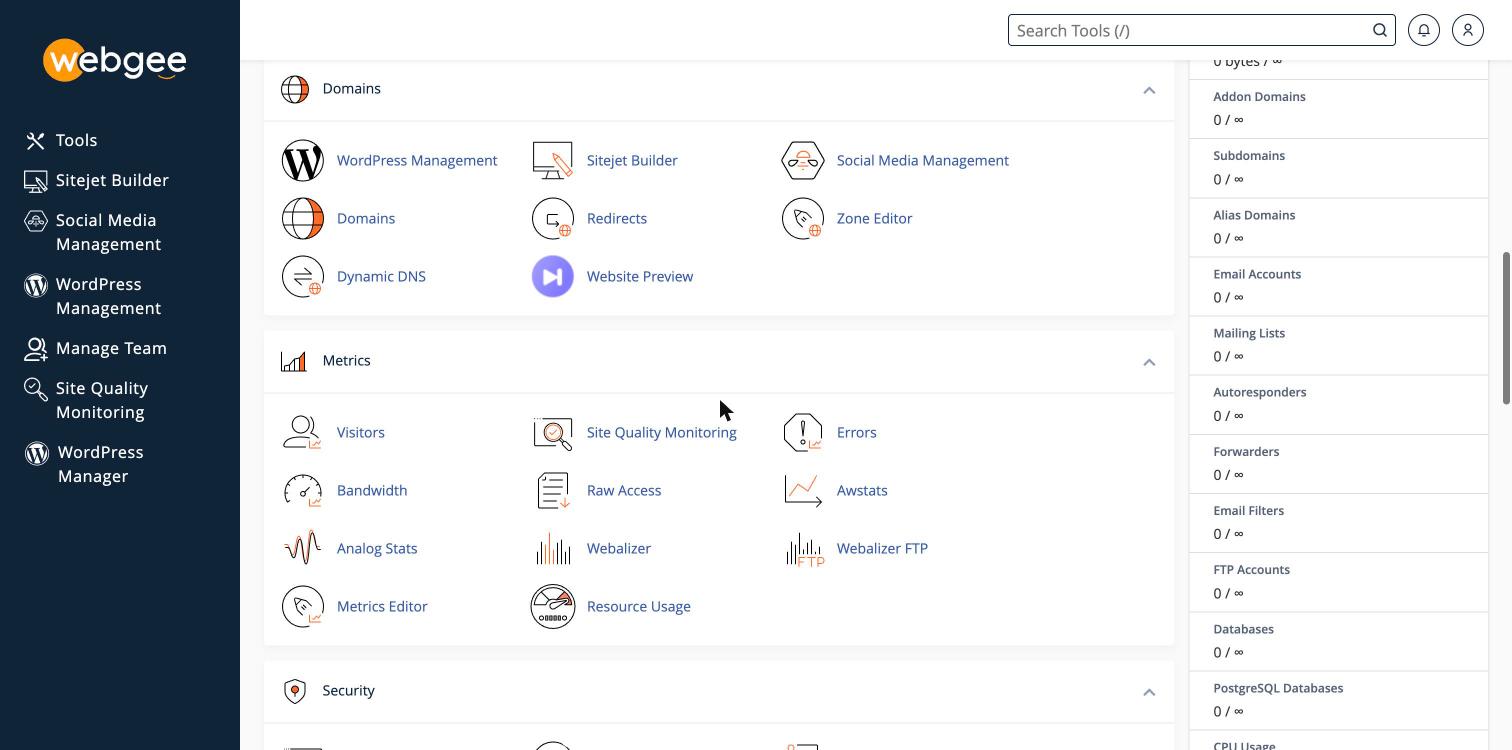Click the Metrics Editor icon
This screenshot has height=750, width=1512.
303,606
